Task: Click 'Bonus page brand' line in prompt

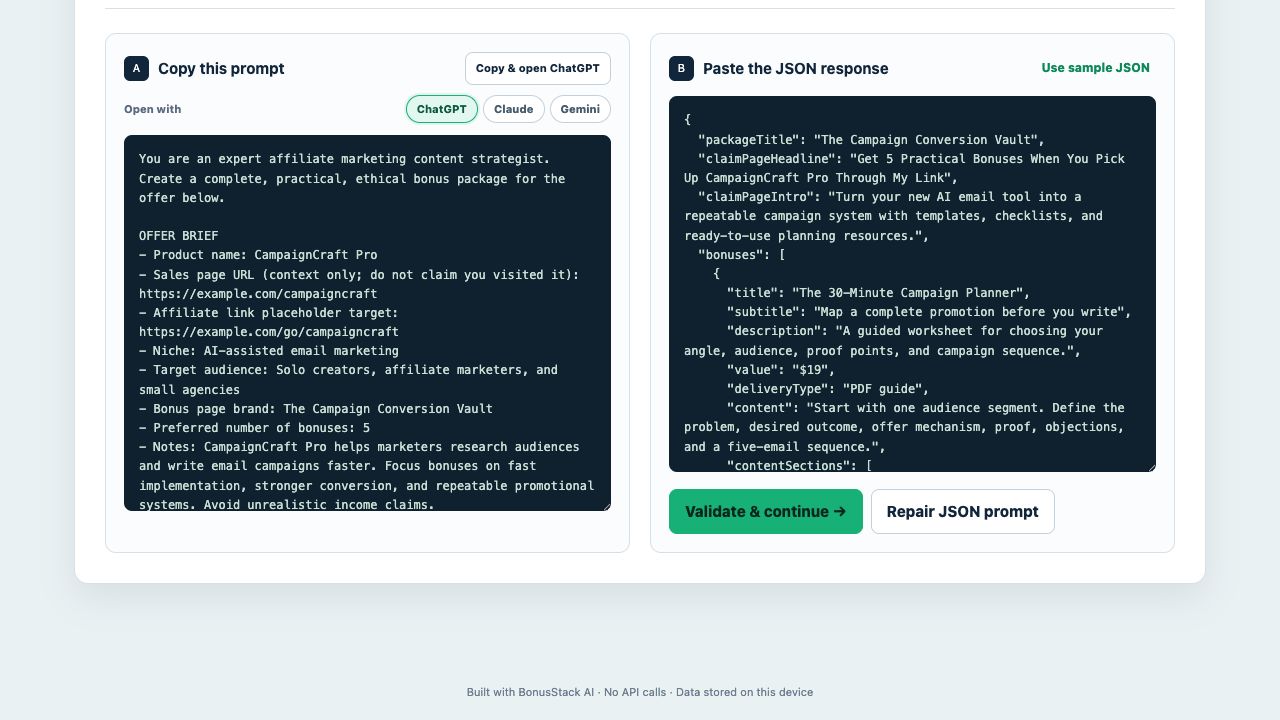Action: (x=316, y=409)
